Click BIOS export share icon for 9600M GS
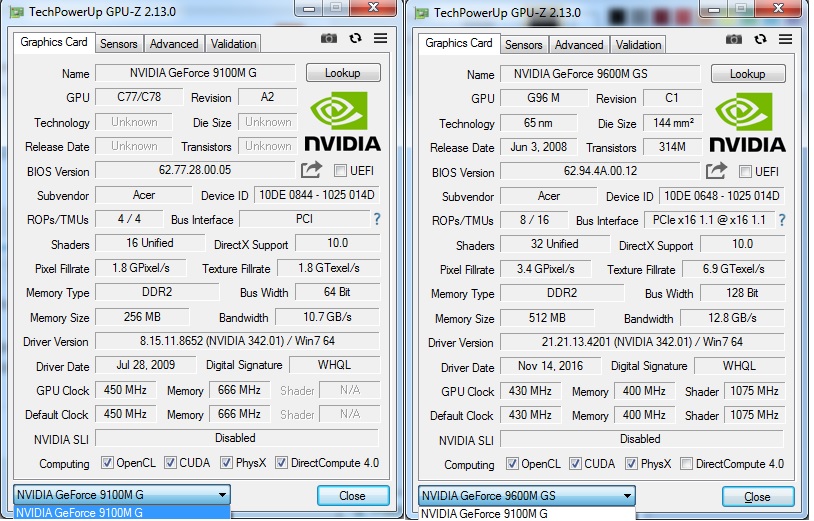This screenshot has height=521, width=814. click(716, 171)
